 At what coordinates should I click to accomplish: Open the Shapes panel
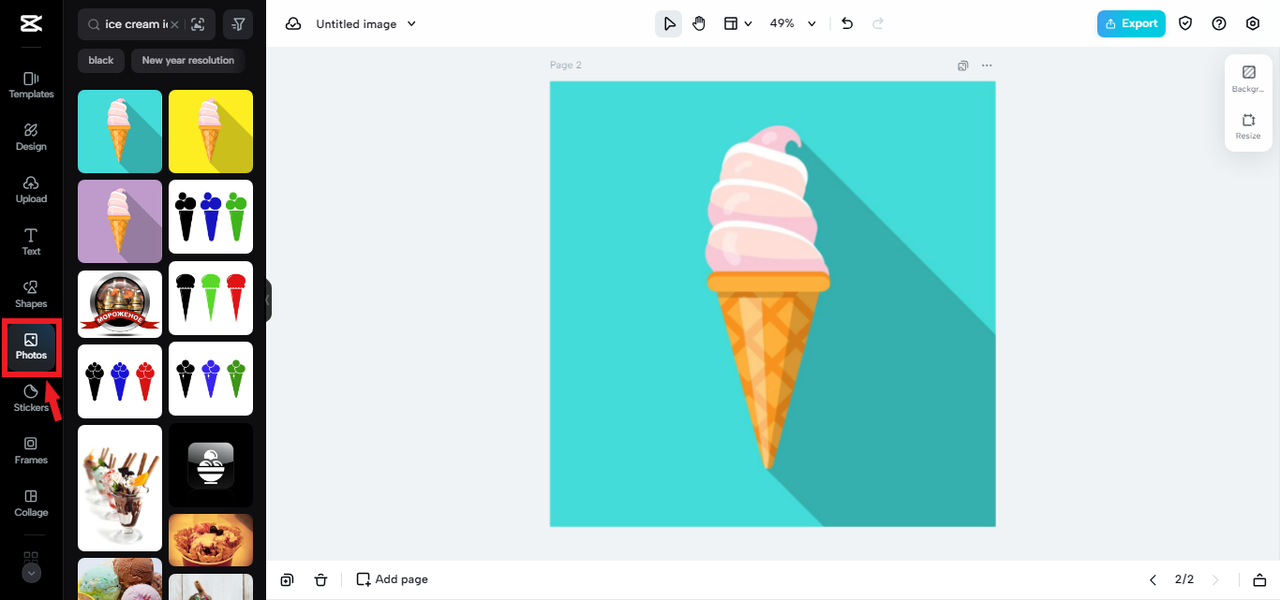coord(31,294)
